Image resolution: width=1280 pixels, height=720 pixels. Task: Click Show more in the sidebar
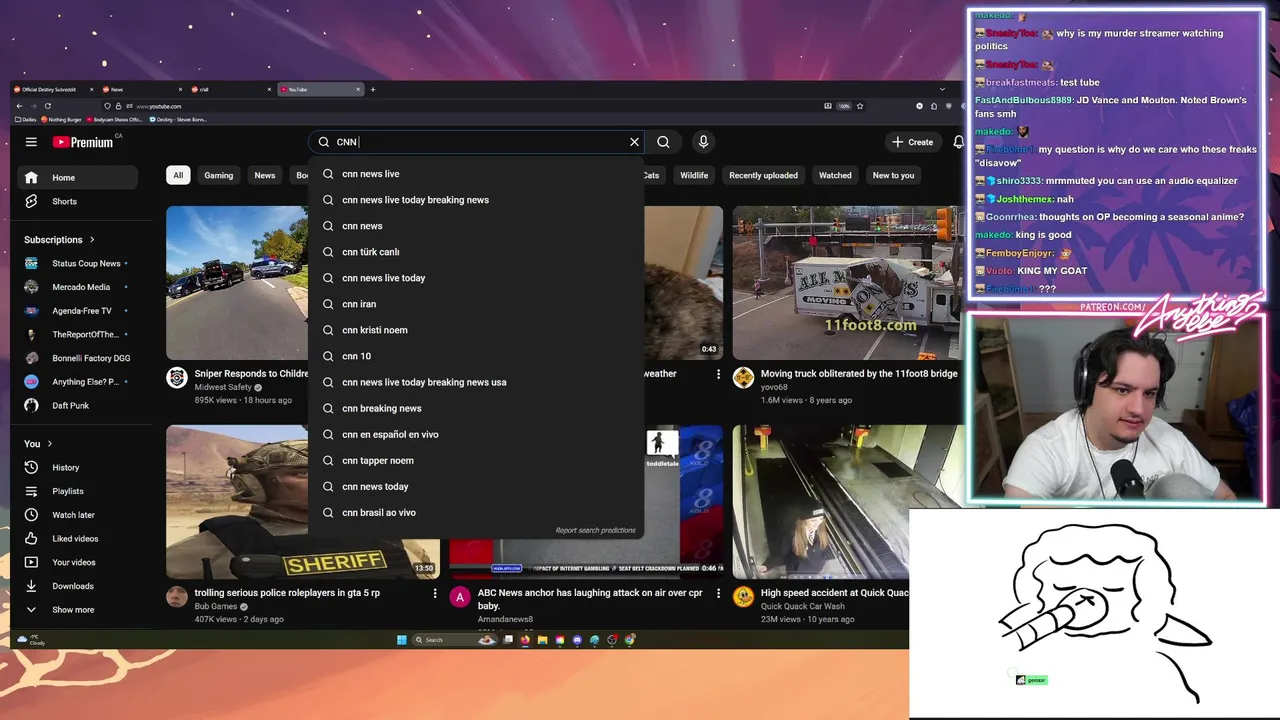pos(76,610)
